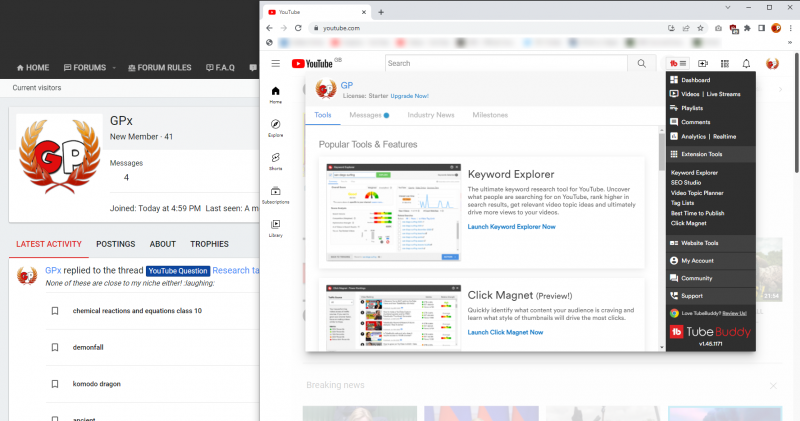Expand the Website Tools section
This screenshot has height=421, width=800.
point(710,243)
